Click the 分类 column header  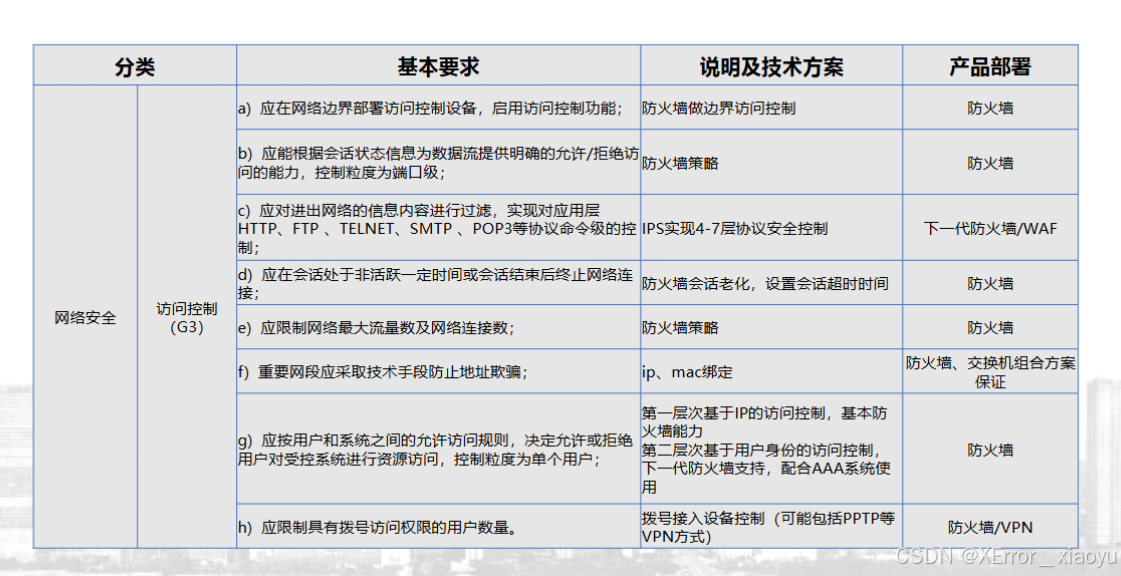(x=135, y=66)
